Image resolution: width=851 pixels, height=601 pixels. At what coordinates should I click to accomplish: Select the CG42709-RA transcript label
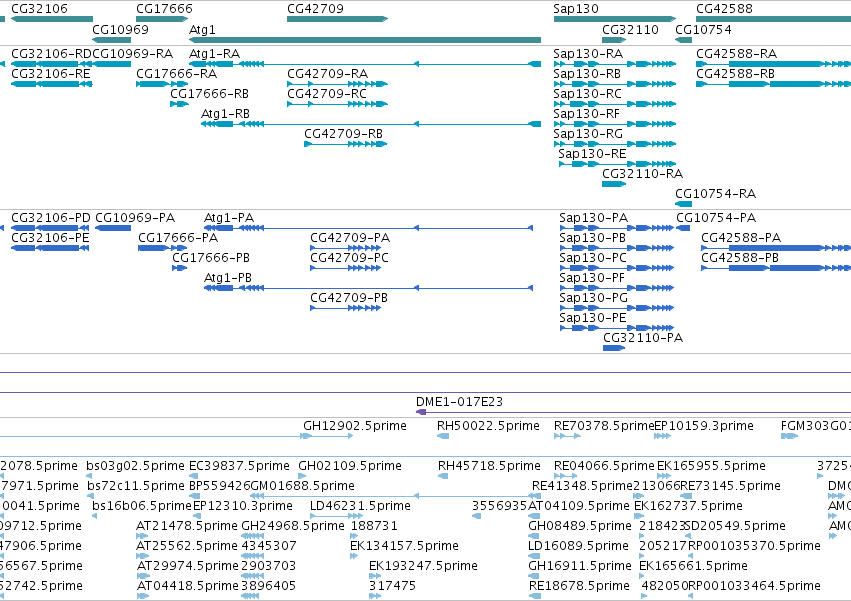[x=327, y=74]
